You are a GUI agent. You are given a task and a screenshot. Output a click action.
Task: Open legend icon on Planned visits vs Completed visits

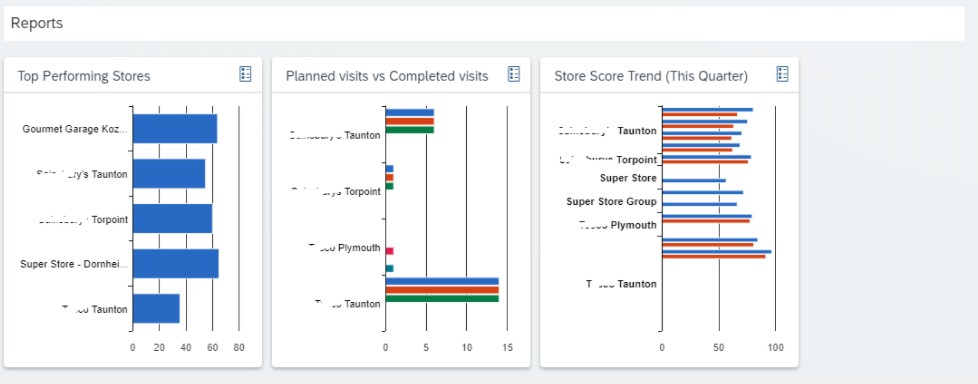[x=513, y=74]
